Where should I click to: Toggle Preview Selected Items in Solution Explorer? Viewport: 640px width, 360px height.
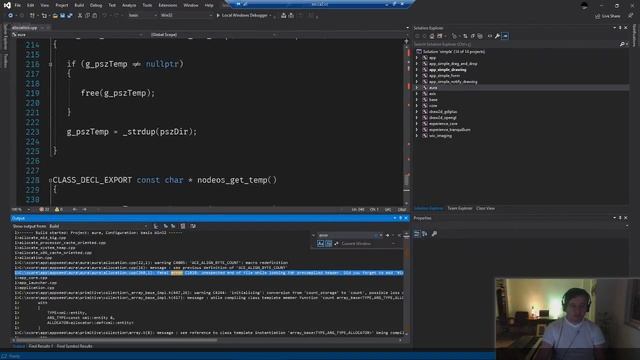[x=505, y=36]
